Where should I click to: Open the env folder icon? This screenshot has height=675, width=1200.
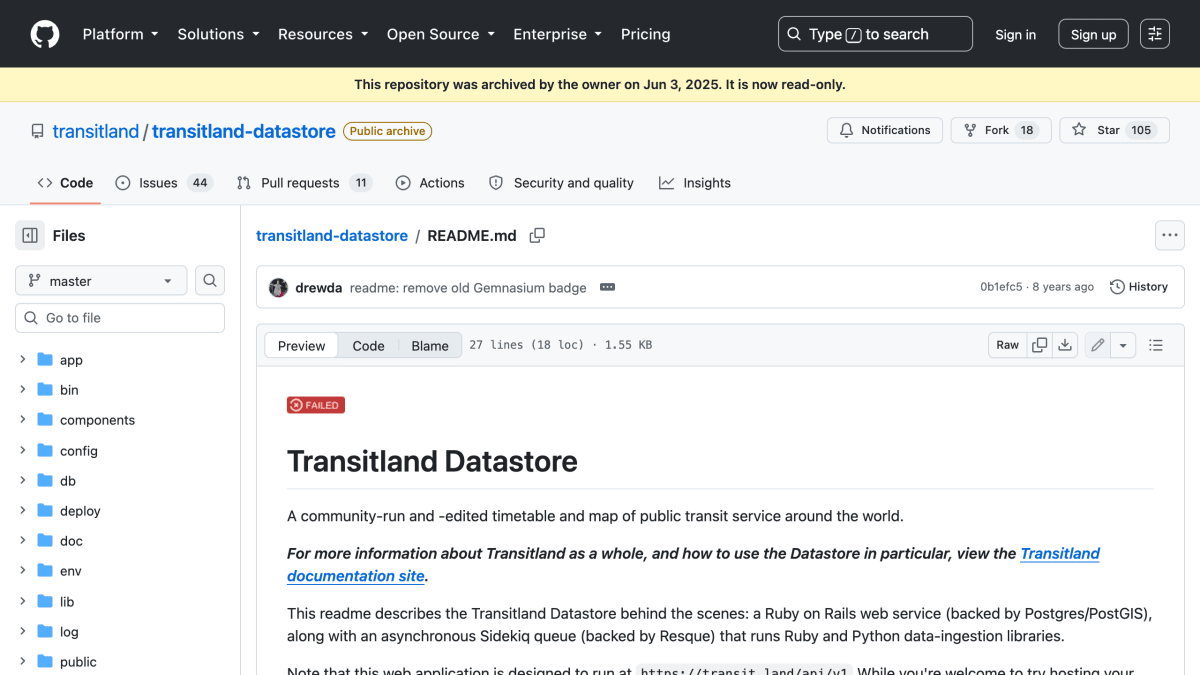point(45,571)
